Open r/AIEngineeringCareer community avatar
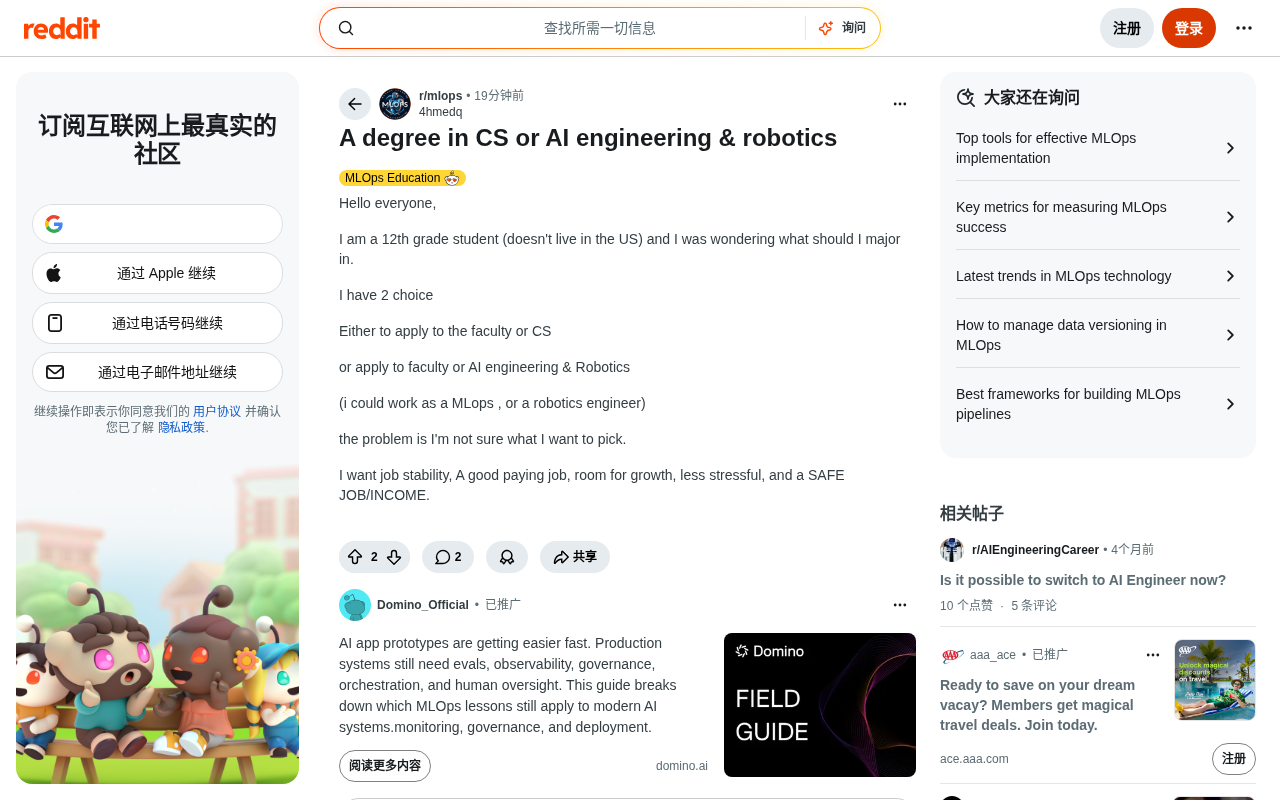 pos(952,550)
